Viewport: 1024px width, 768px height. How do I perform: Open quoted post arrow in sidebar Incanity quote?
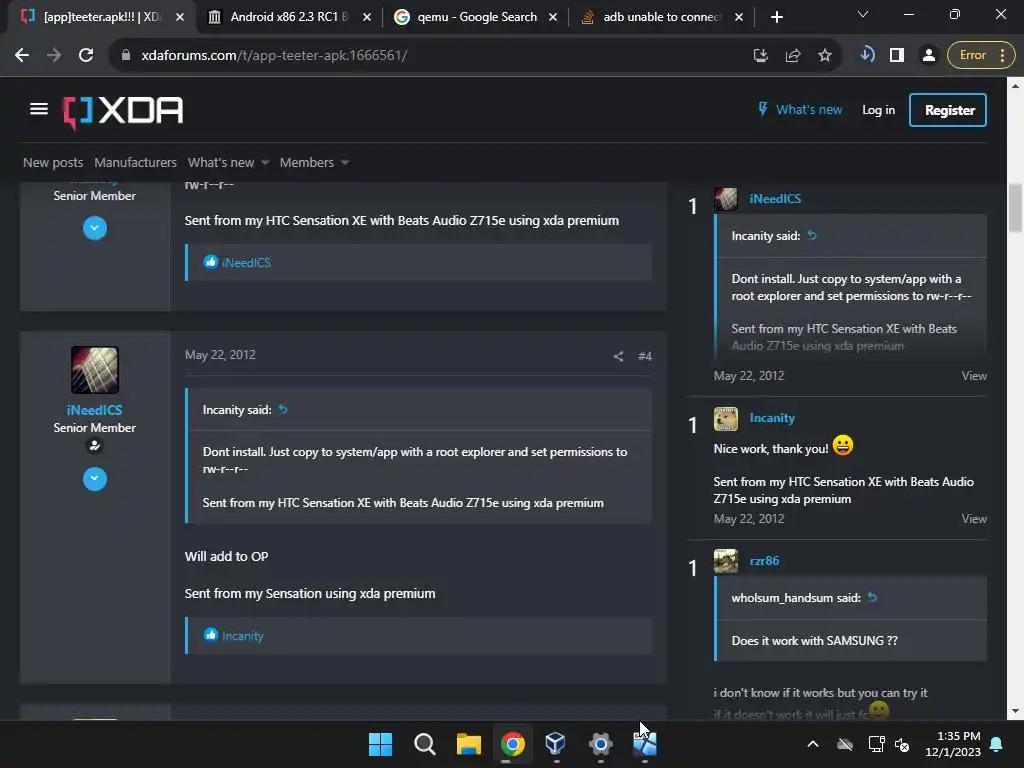[812, 236]
